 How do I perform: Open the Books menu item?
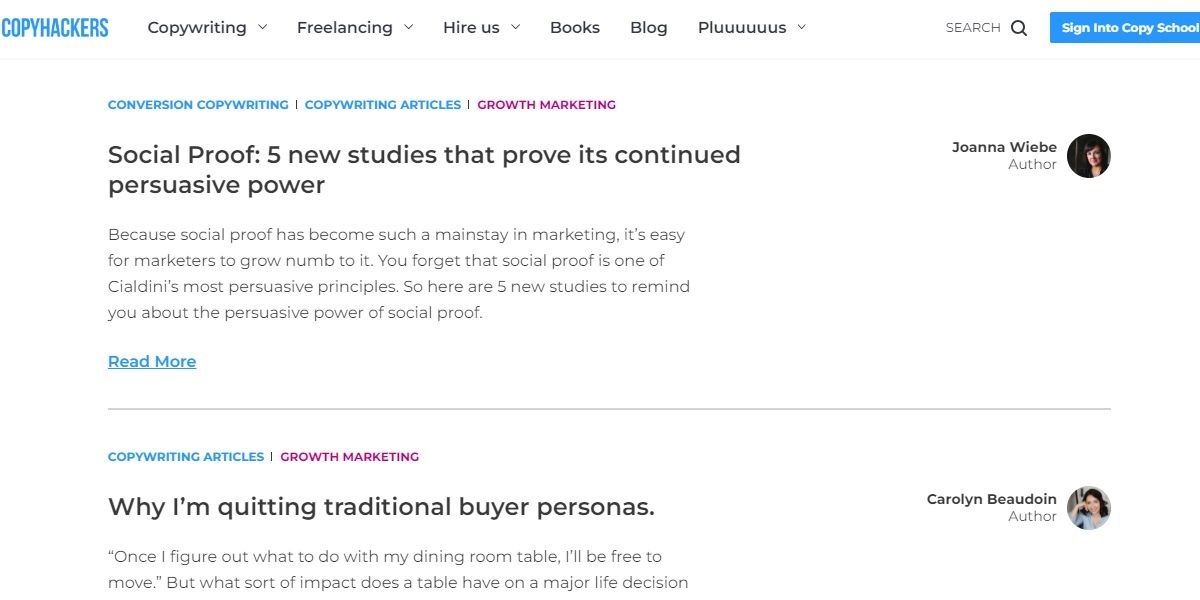click(574, 28)
